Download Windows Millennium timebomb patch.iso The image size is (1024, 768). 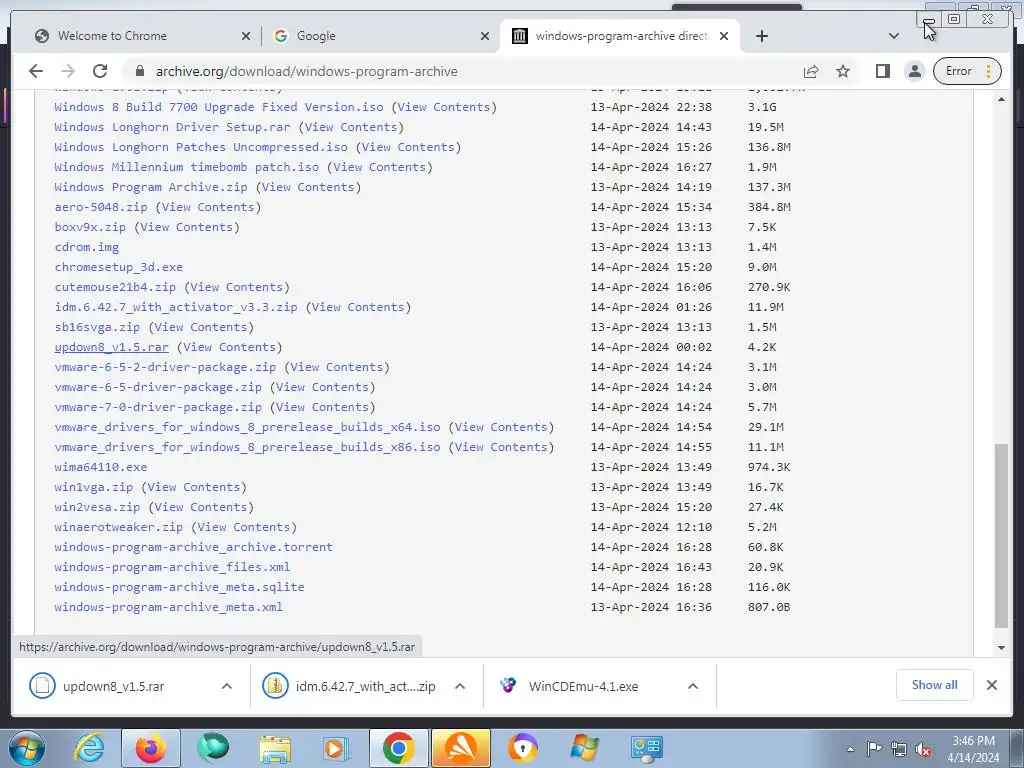pos(187,167)
